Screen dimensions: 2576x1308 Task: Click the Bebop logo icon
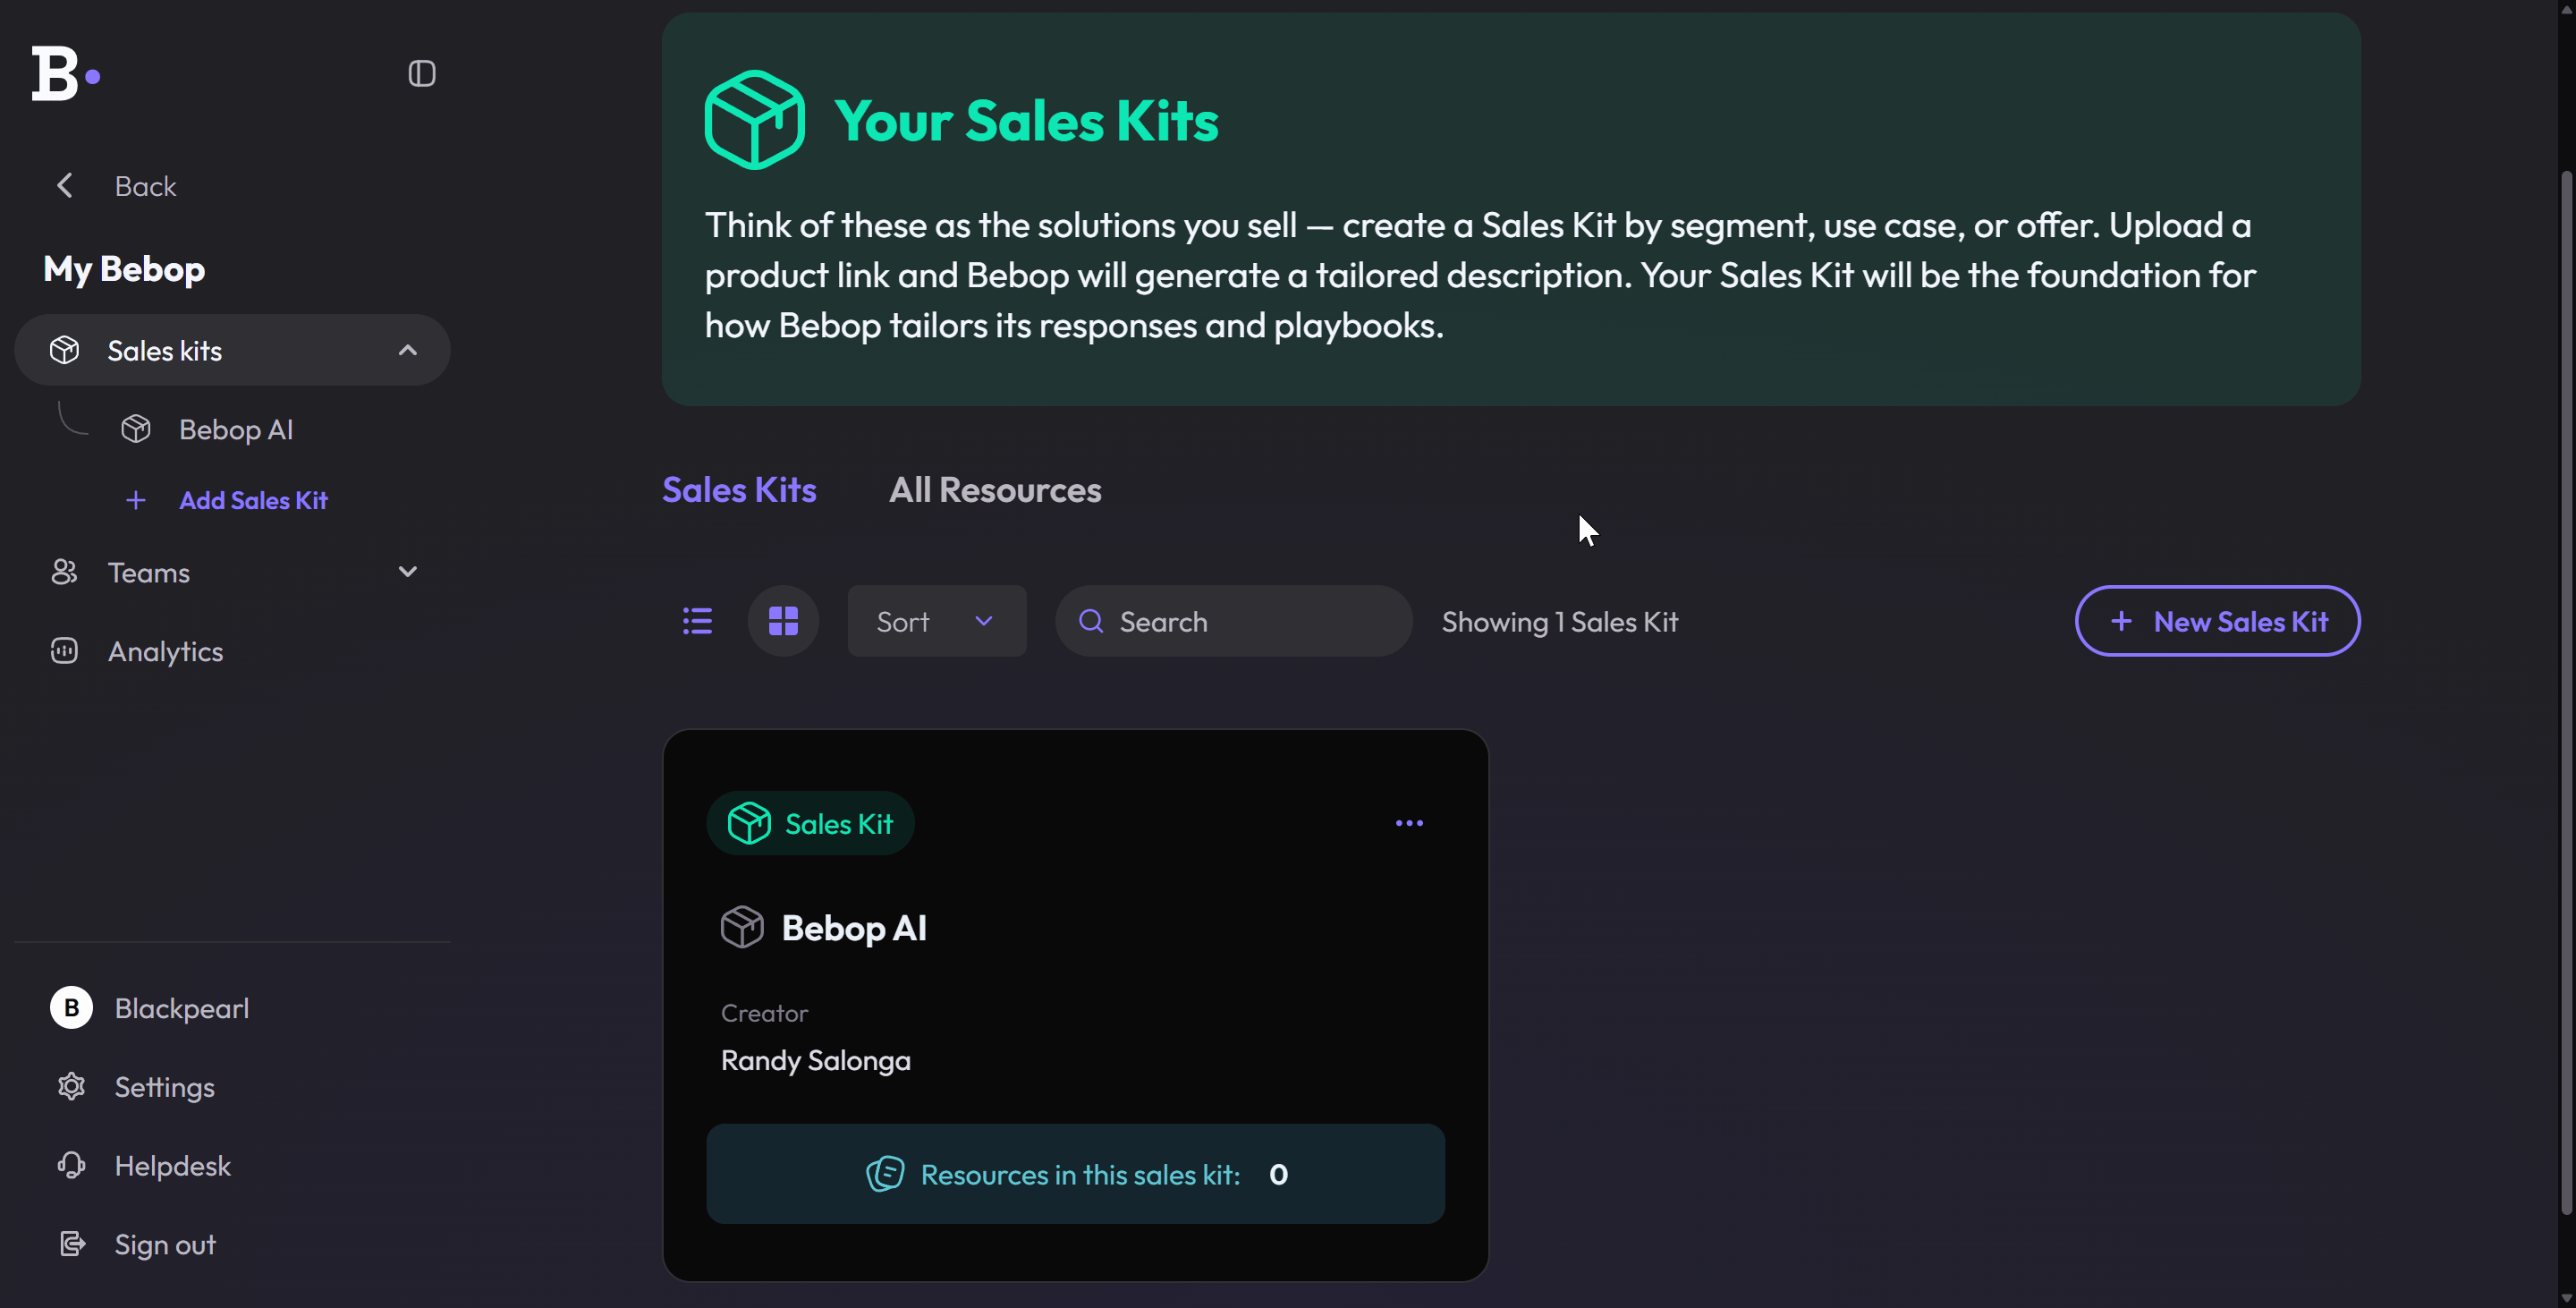(x=65, y=74)
